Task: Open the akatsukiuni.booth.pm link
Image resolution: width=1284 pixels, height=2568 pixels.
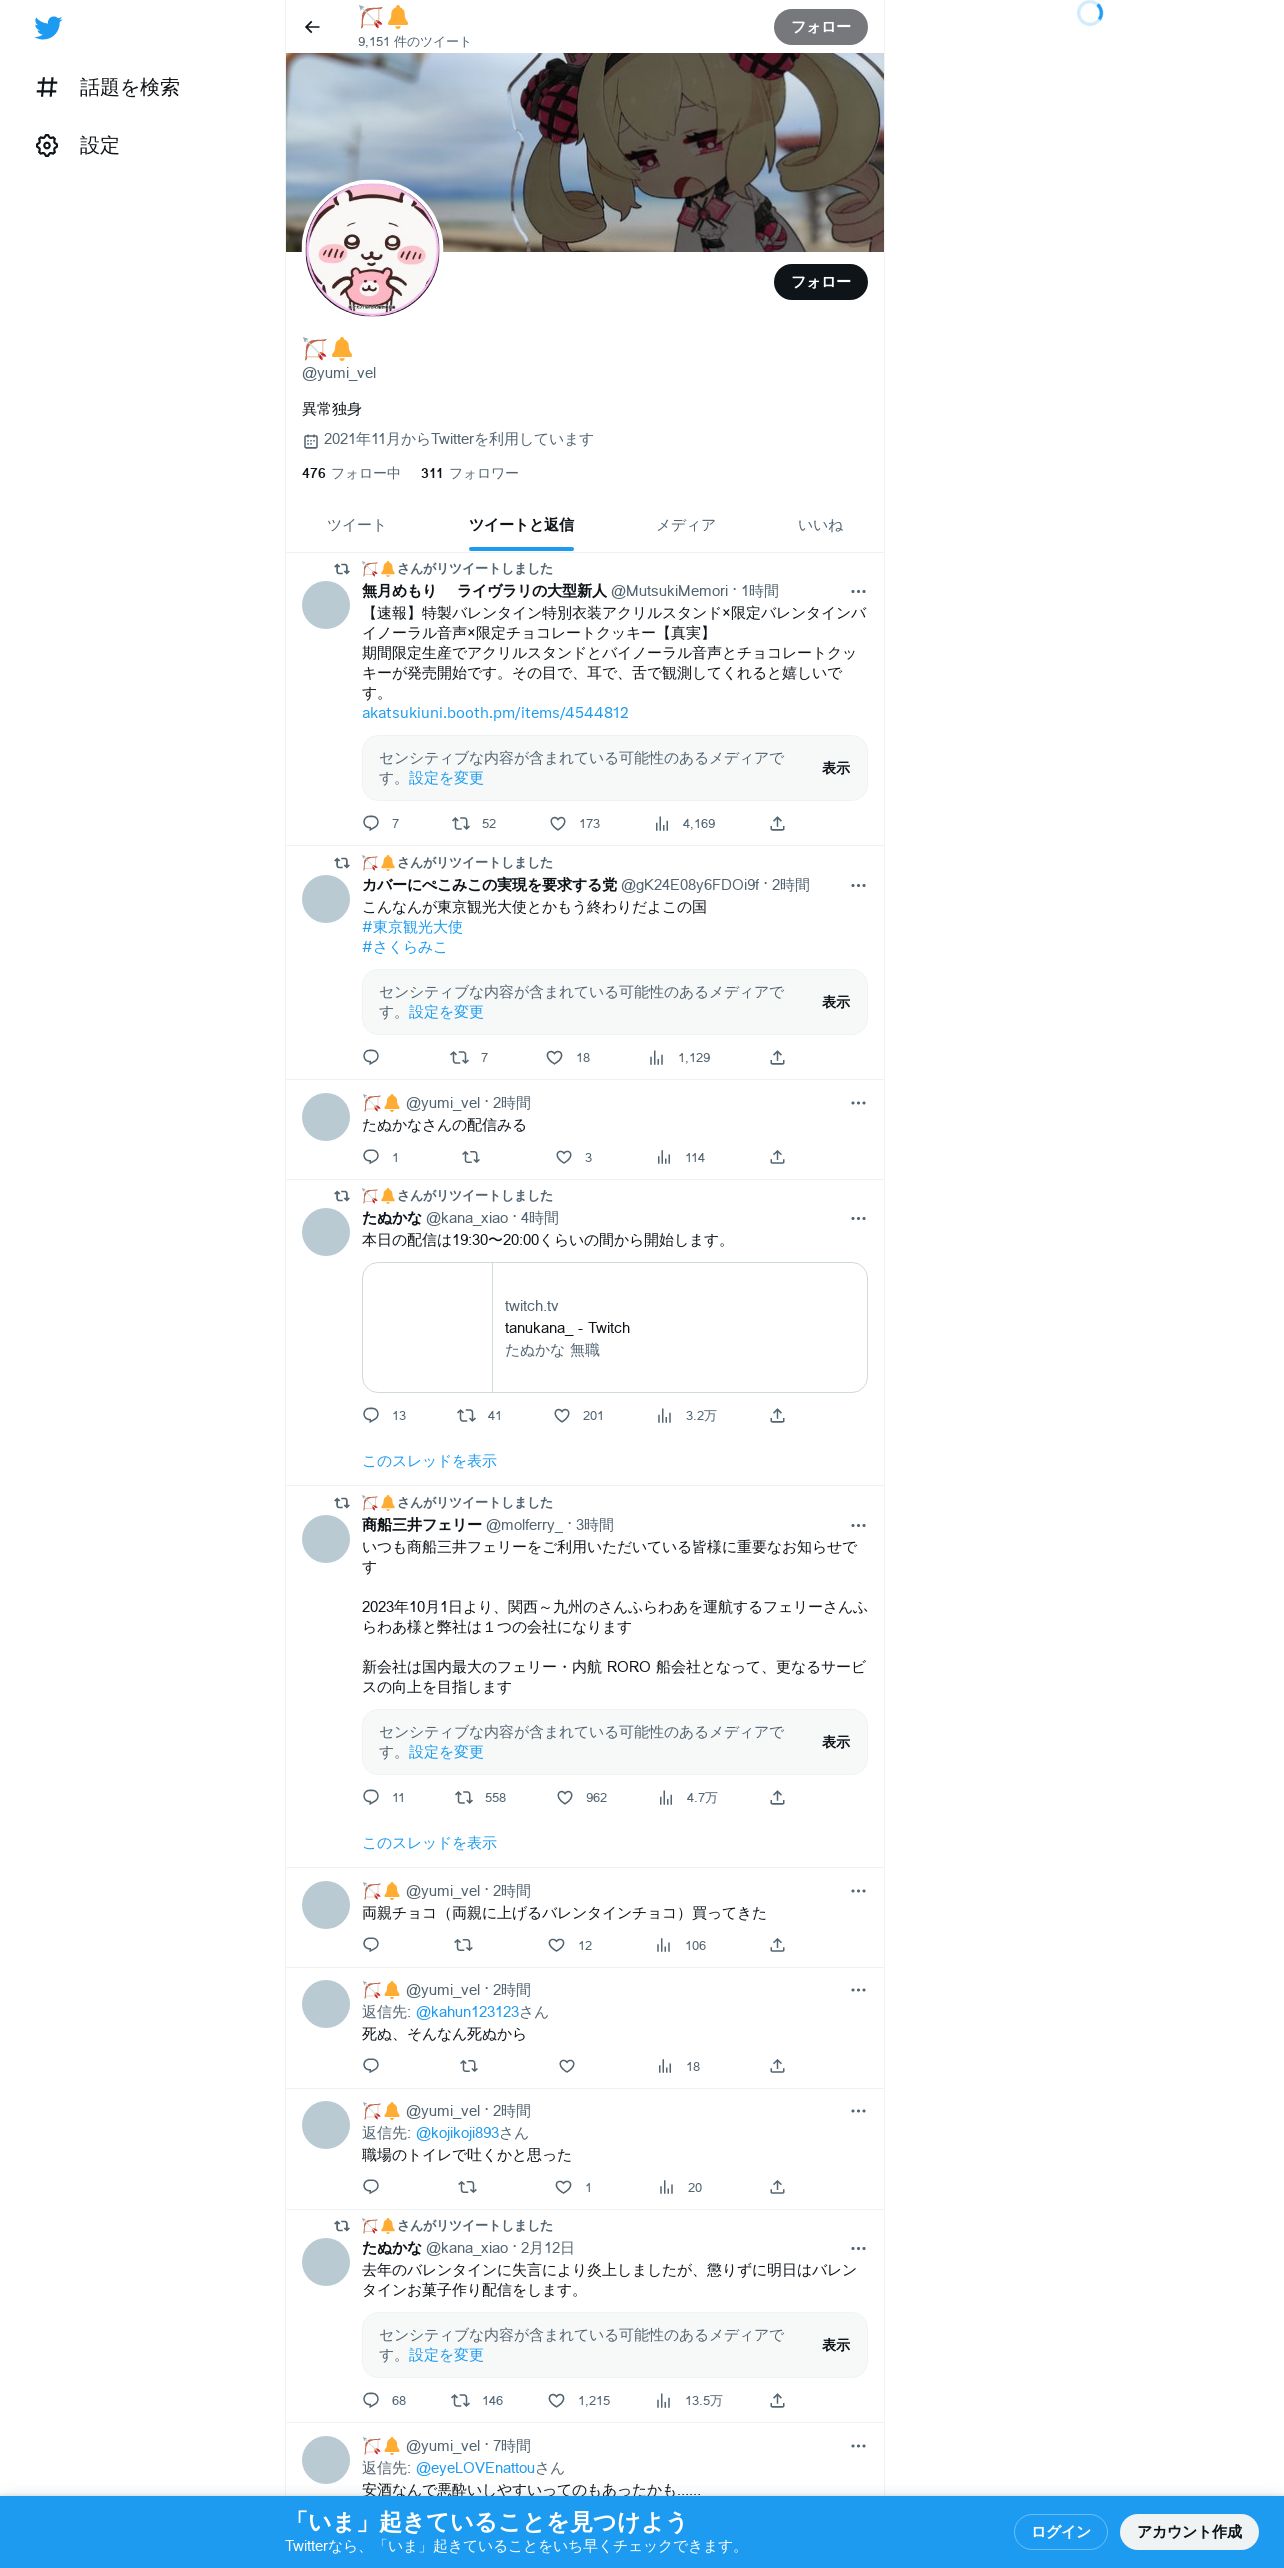Action: [x=495, y=713]
